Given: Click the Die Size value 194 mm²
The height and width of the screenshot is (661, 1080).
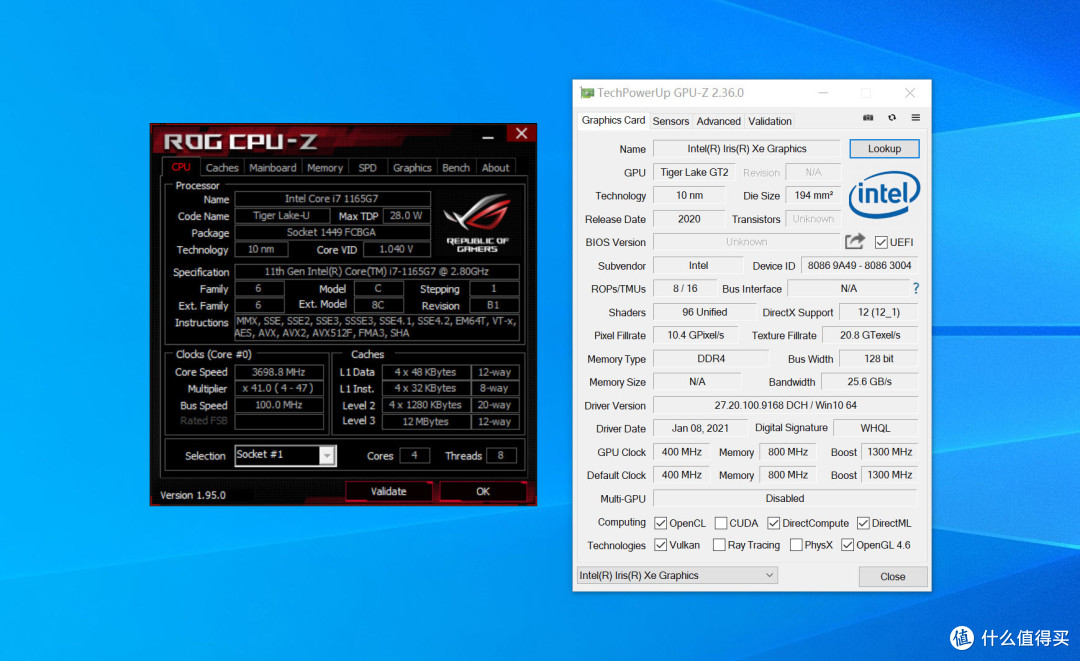Looking at the screenshot, I should pyautogui.click(x=813, y=196).
